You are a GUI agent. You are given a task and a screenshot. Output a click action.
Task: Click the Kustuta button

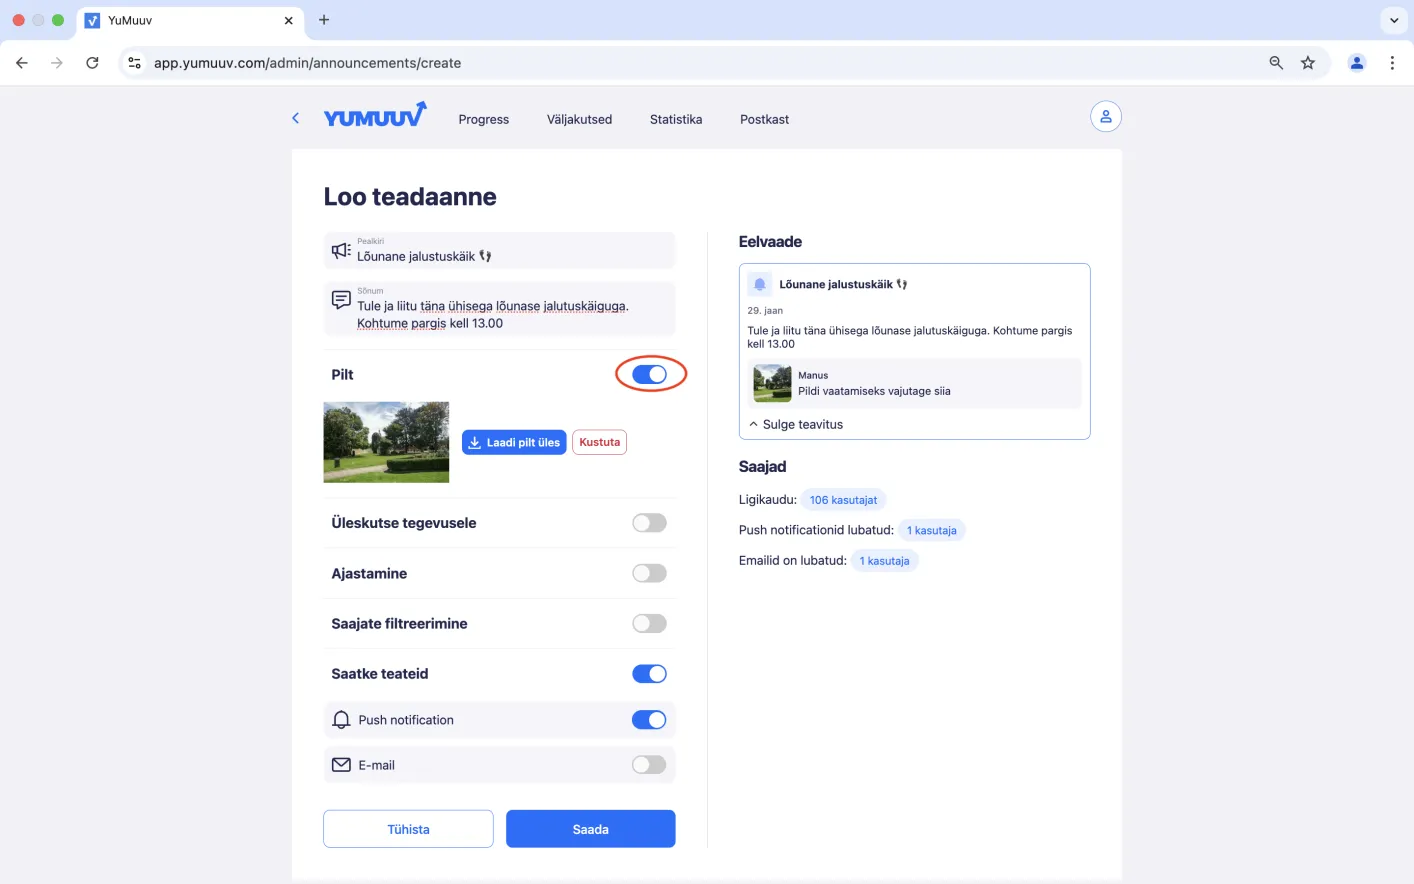coord(600,442)
